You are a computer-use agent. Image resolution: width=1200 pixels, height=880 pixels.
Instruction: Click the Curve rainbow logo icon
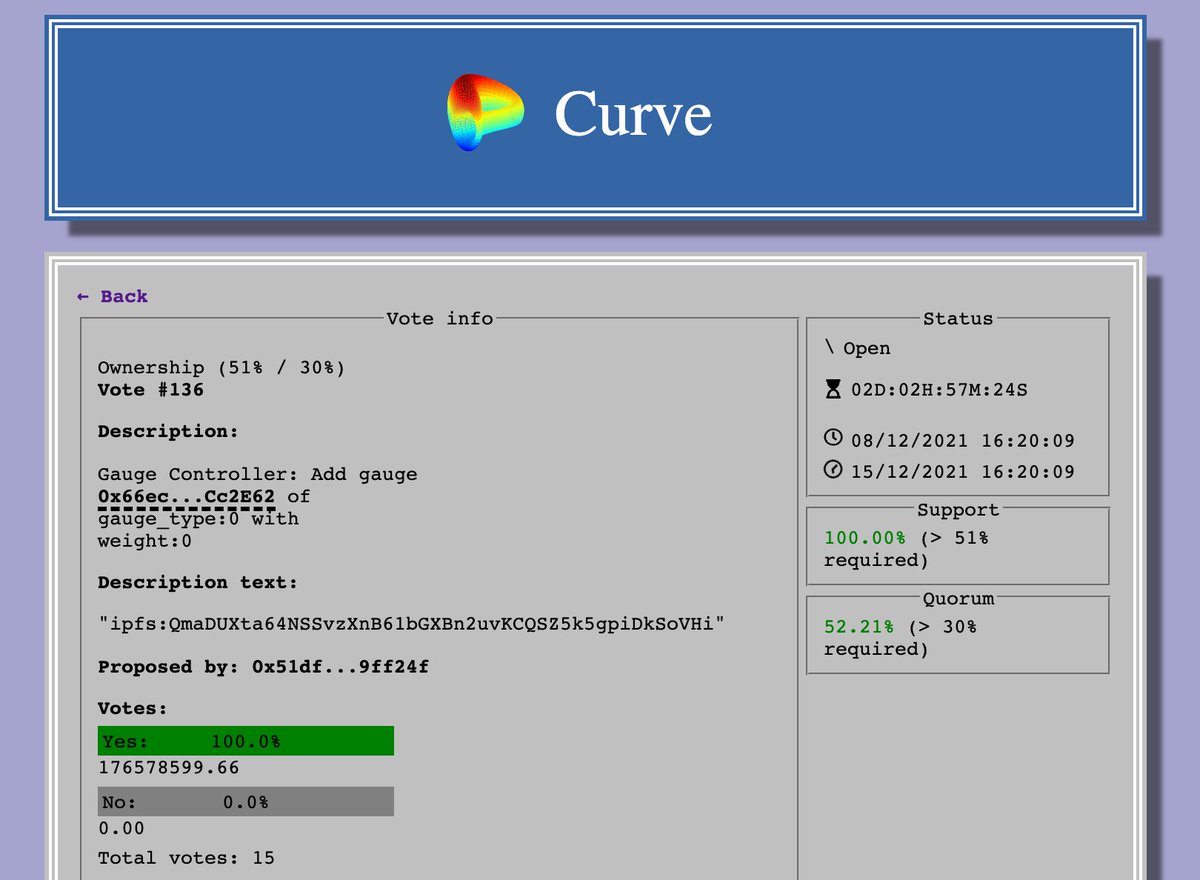click(x=484, y=112)
